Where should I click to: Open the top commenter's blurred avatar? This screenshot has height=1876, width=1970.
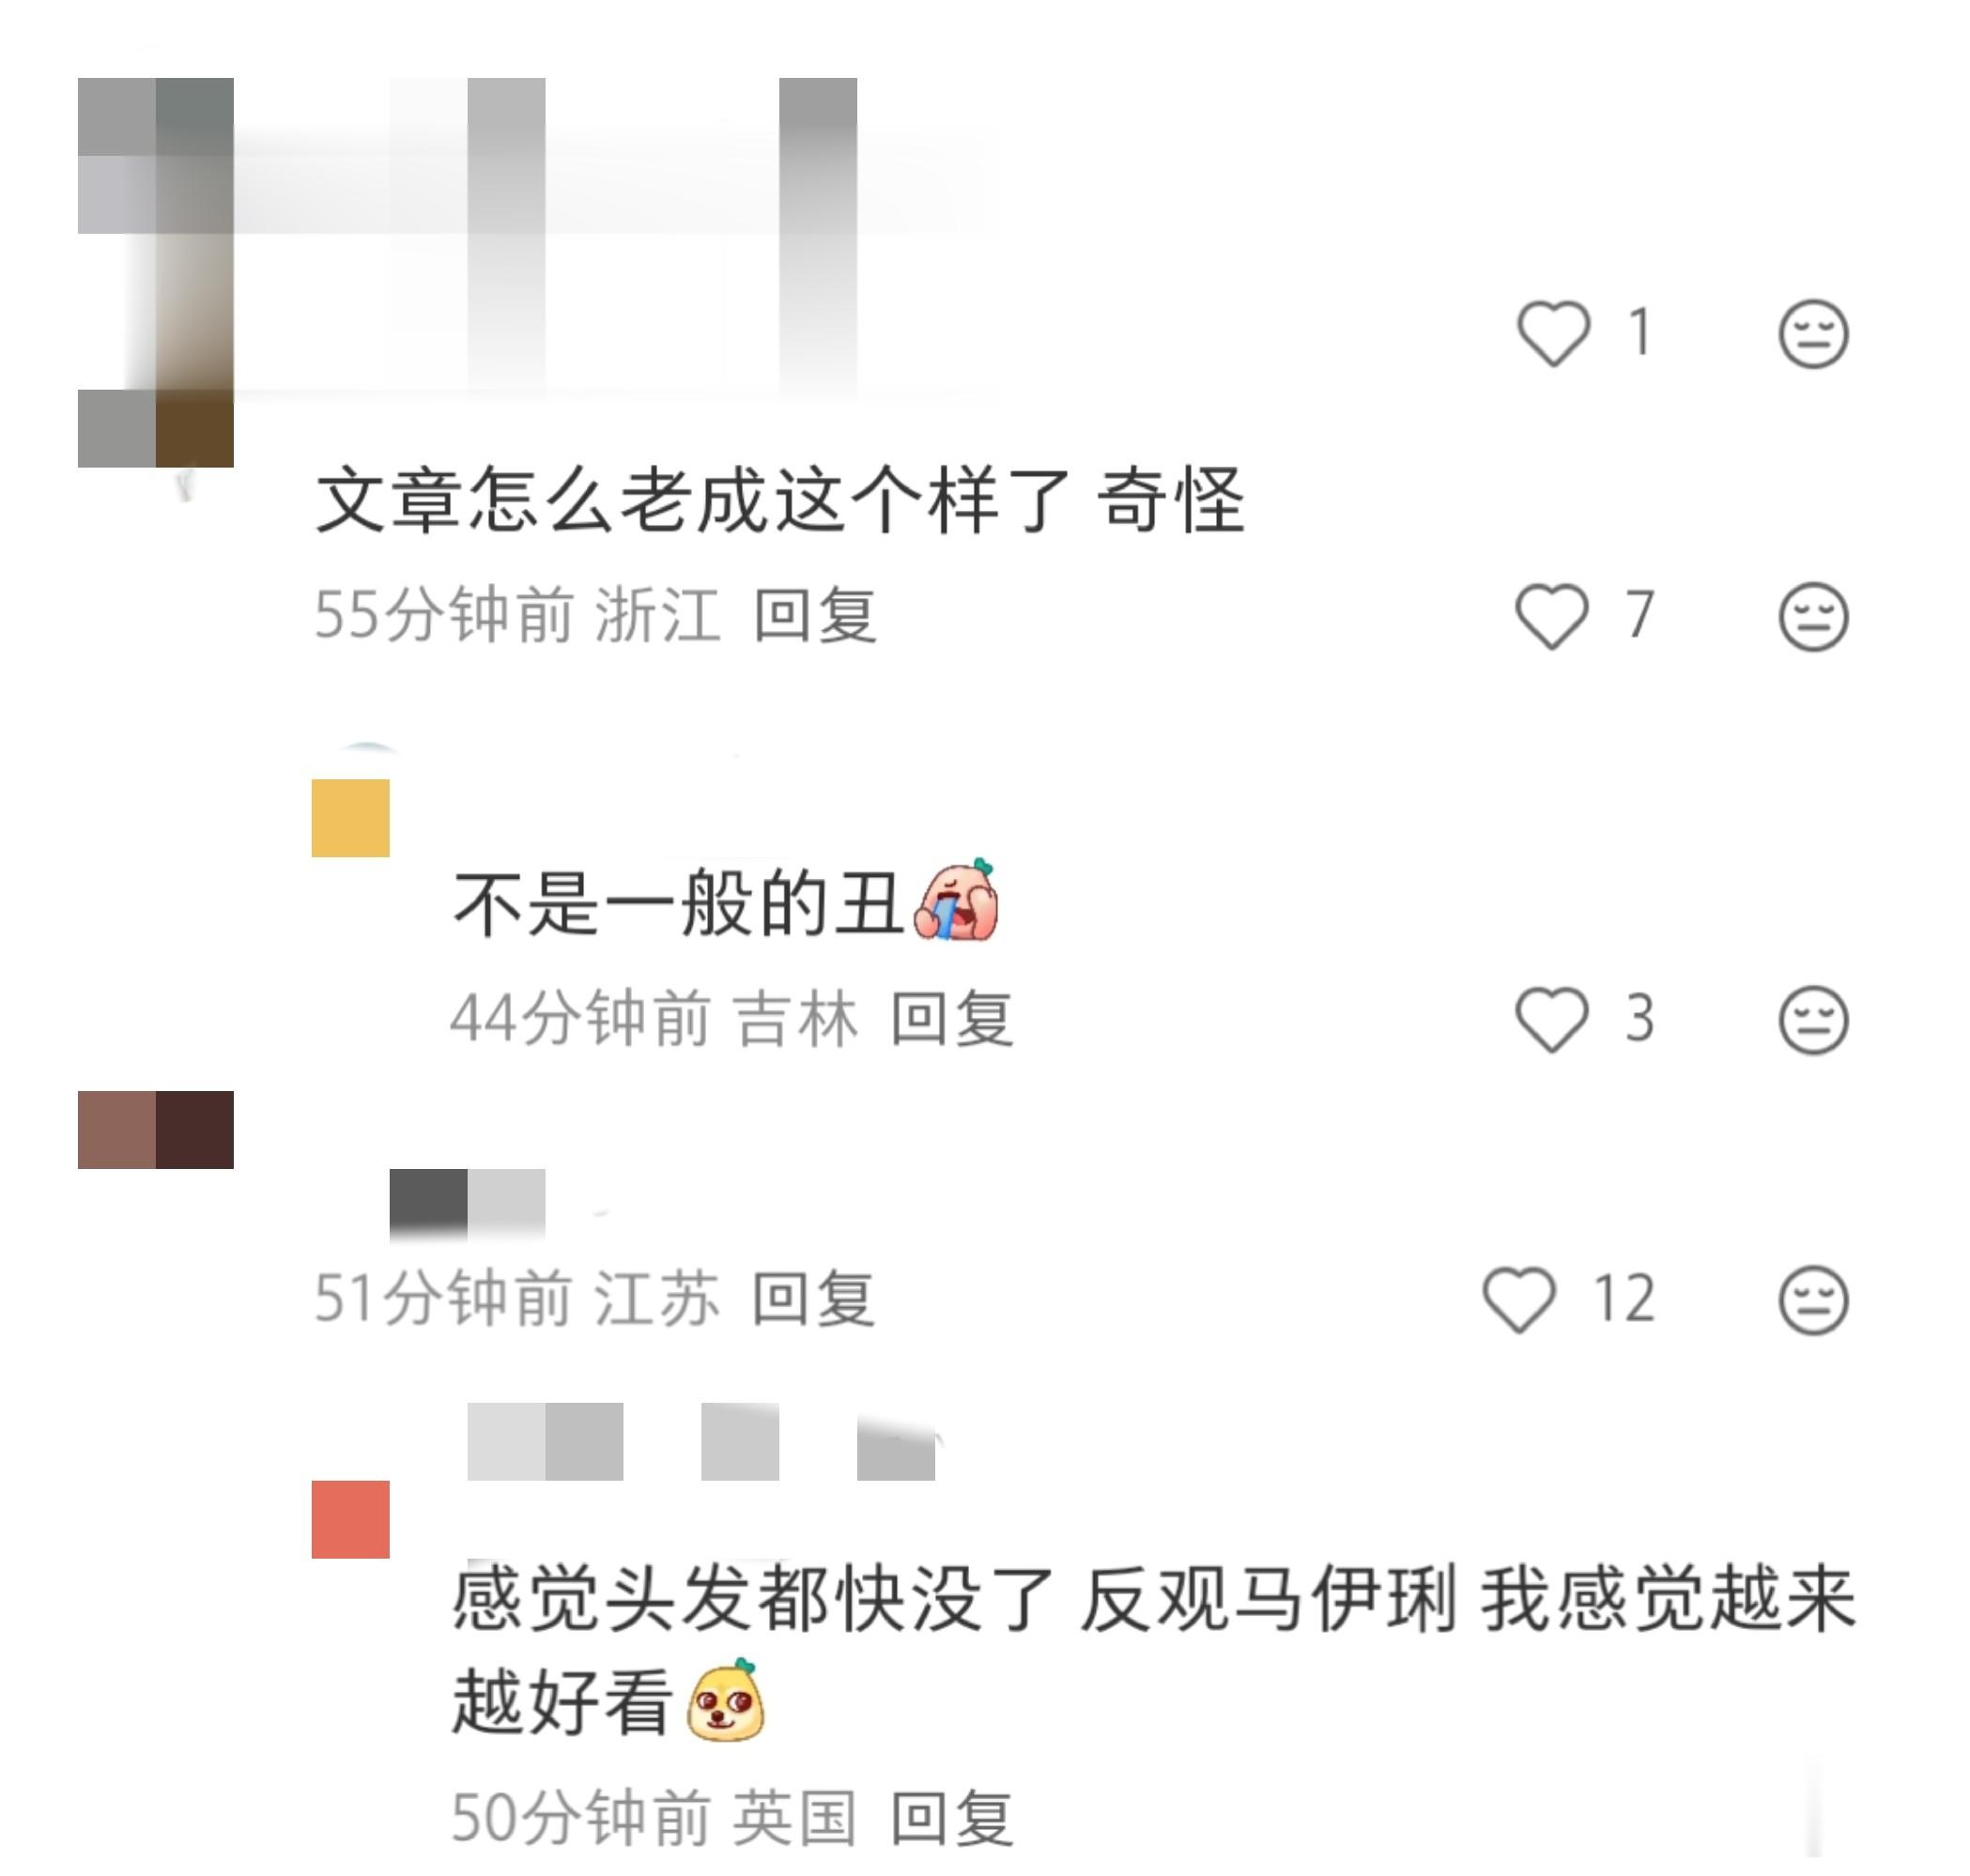coord(156,272)
